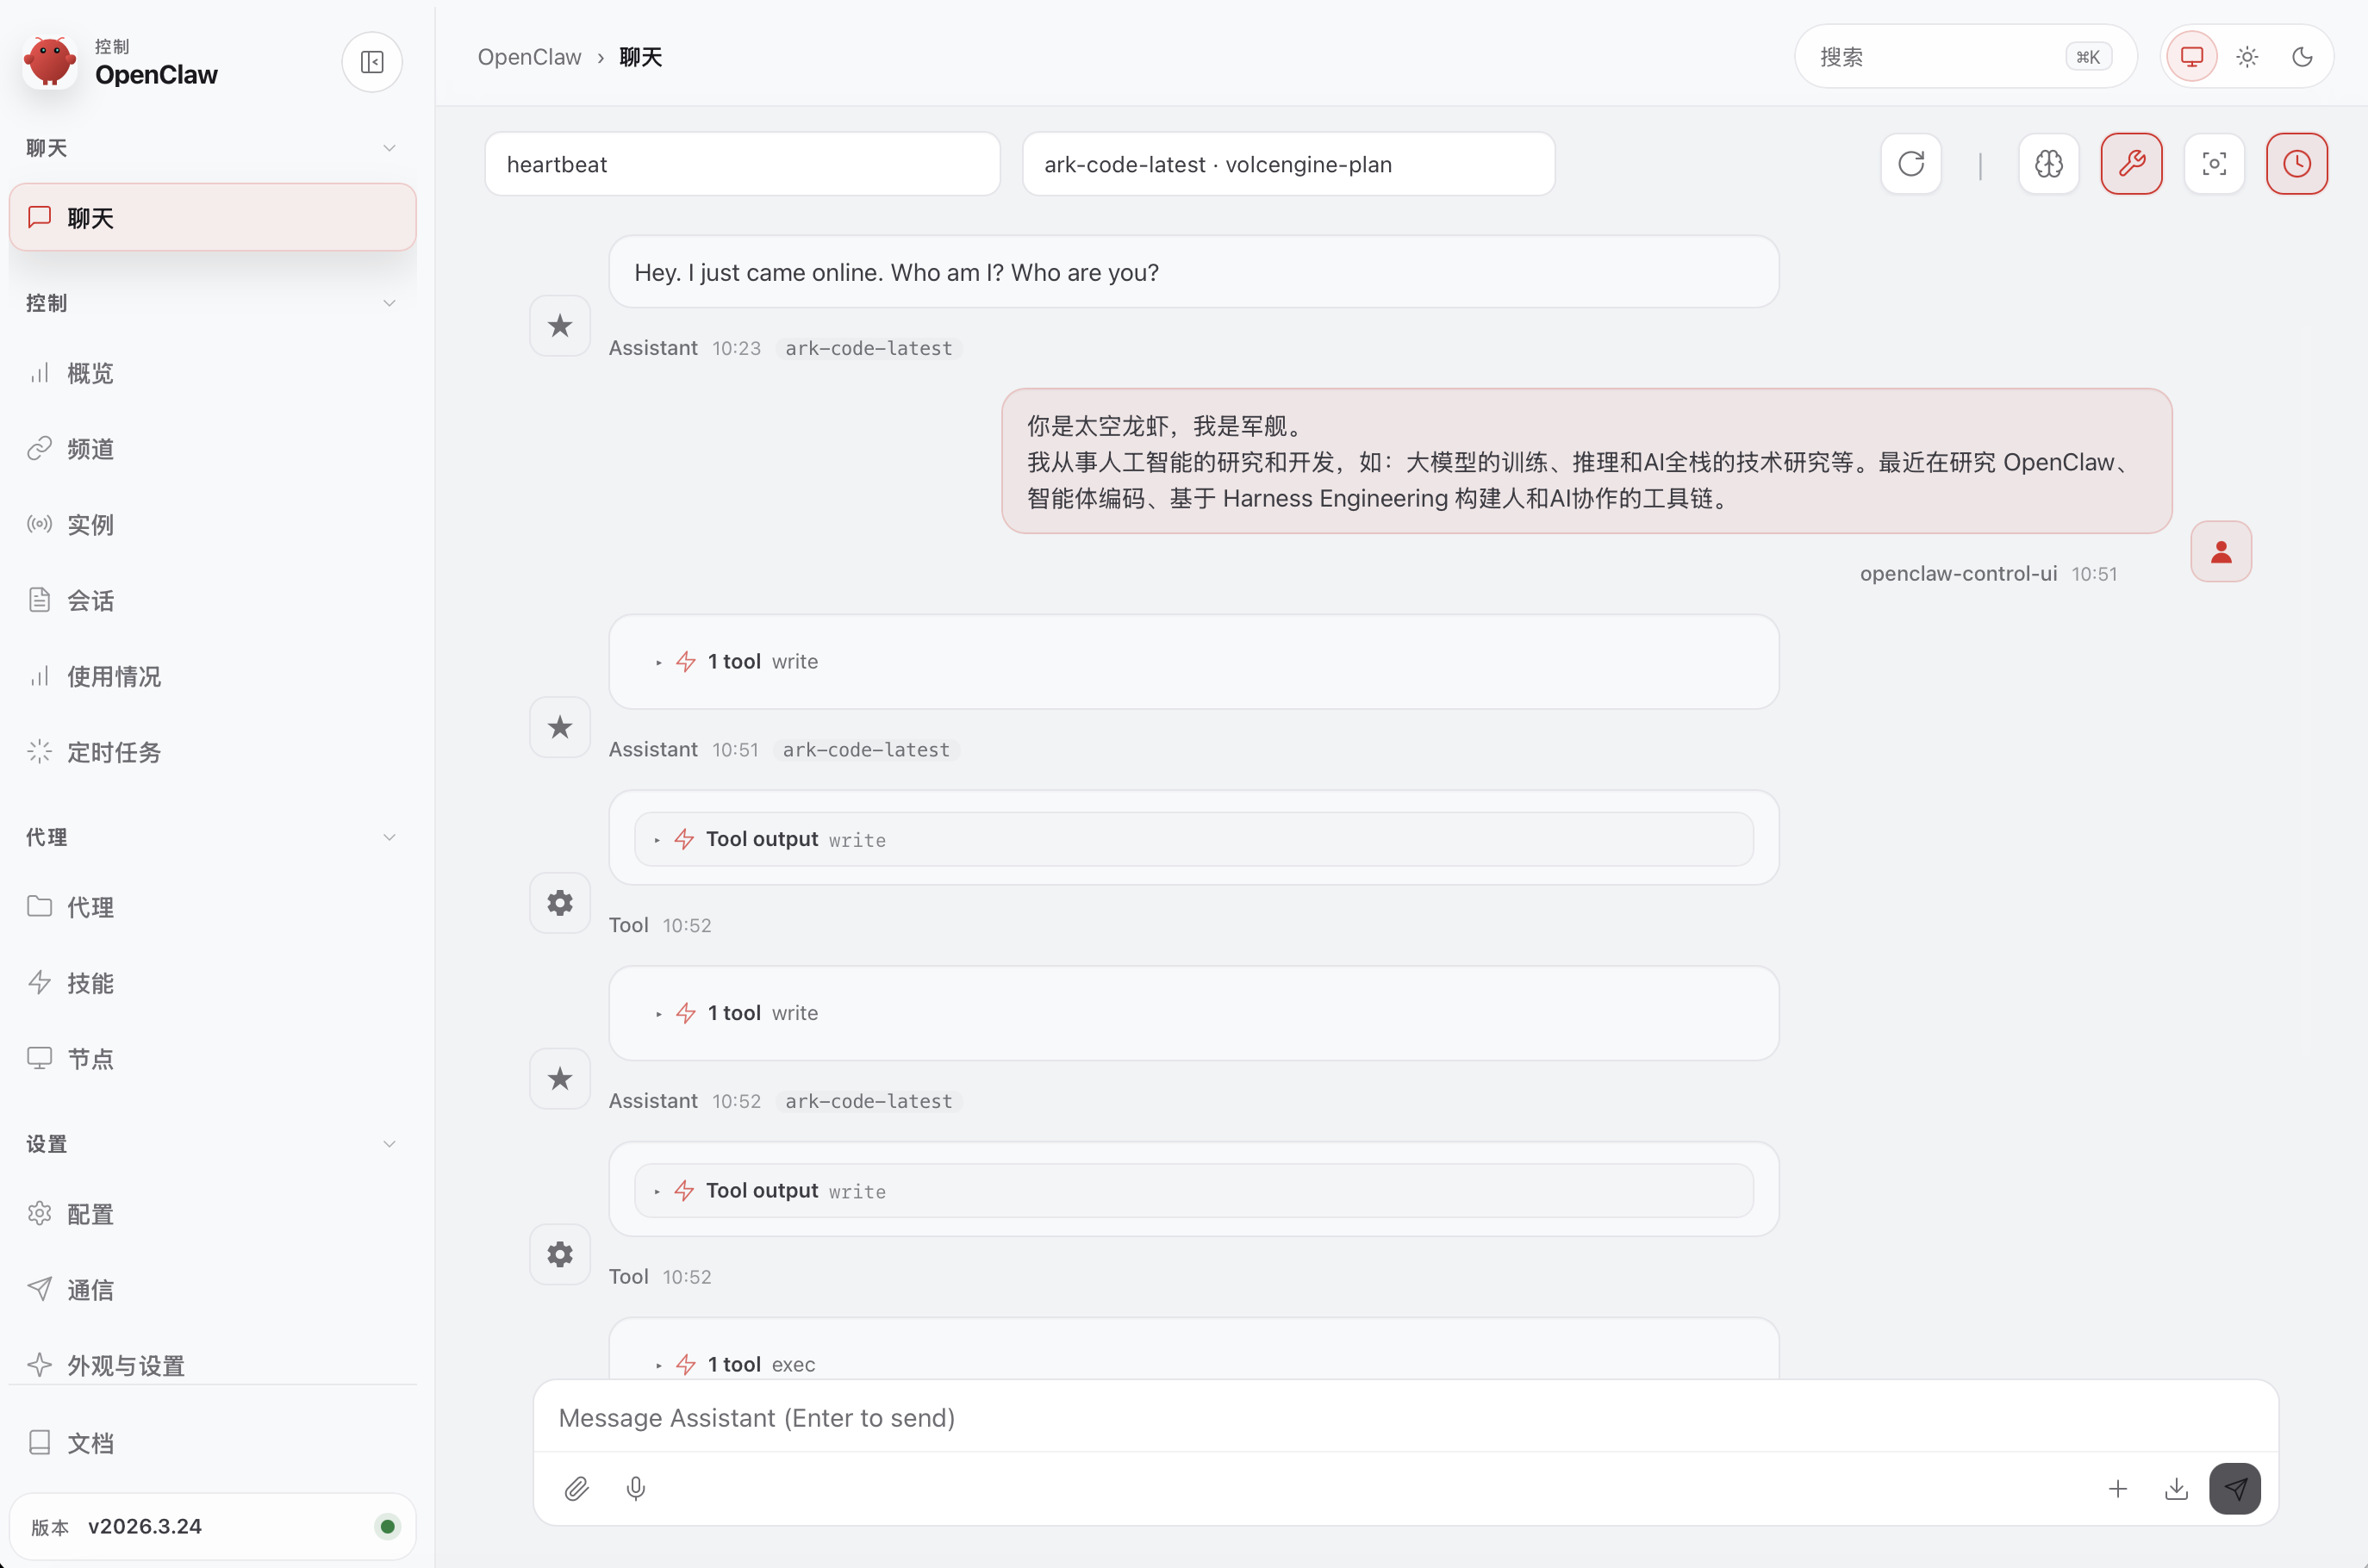The image size is (2368, 1568).
Task: Click the refresh chat icon
Action: coord(1910,164)
